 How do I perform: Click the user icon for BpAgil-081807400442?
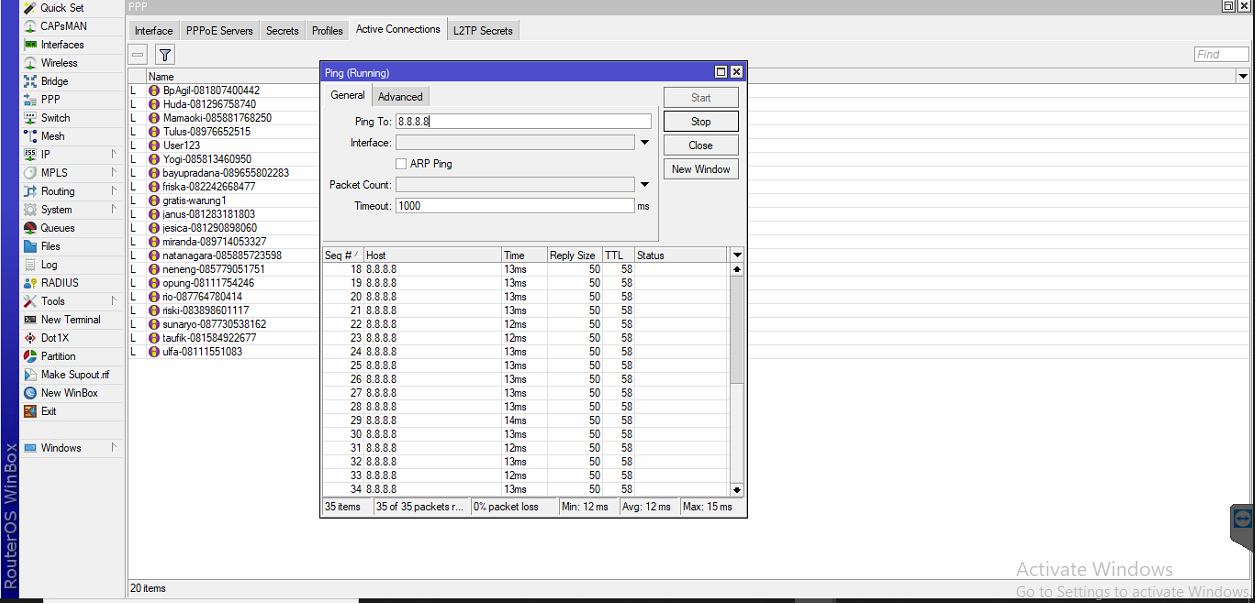154,90
